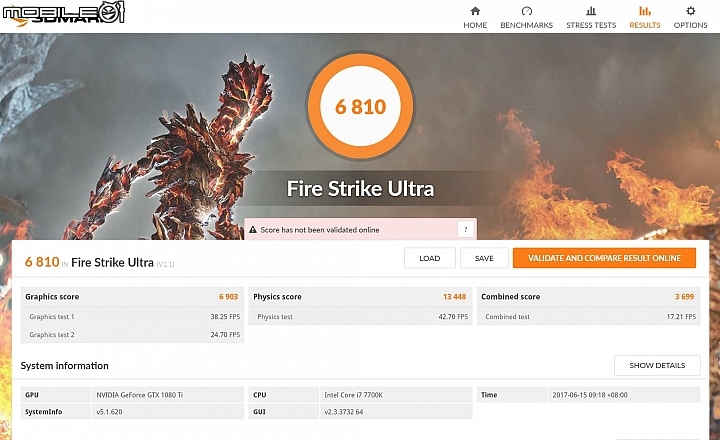Click the SAVE button
The height and width of the screenshot is (440, 720).
484,258
